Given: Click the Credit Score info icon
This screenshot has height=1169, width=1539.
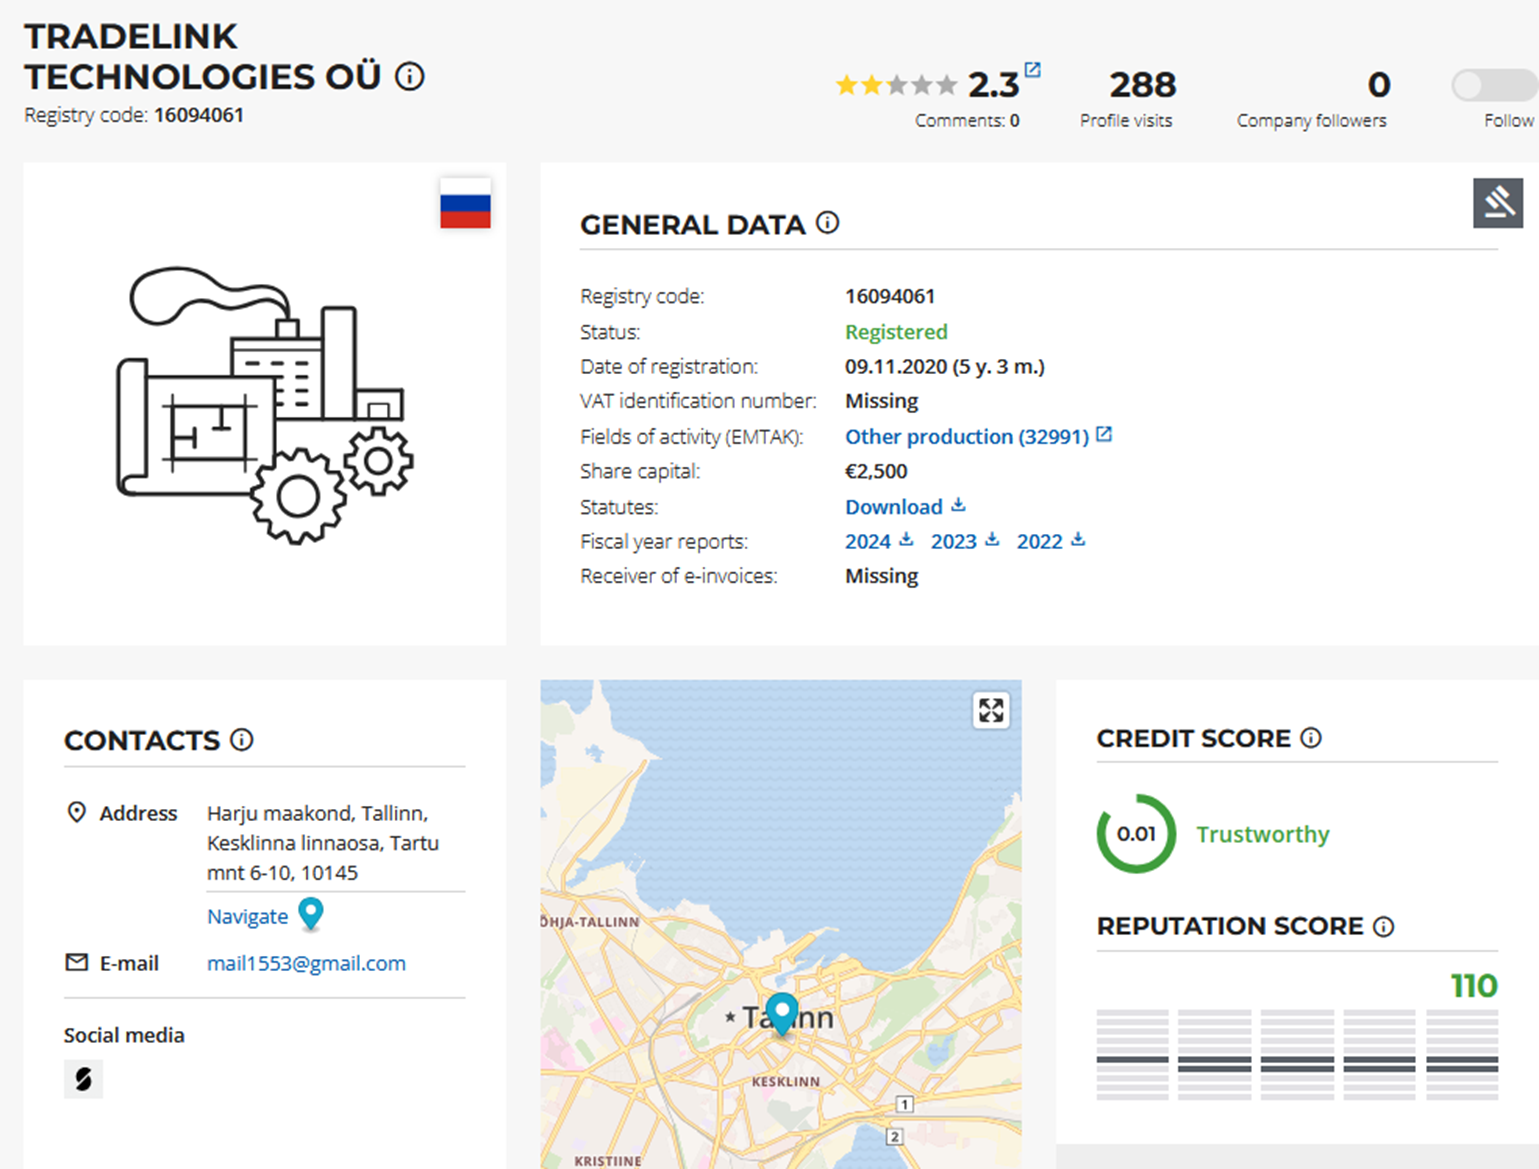Looking at the screenshot, I should (1311, 738).
